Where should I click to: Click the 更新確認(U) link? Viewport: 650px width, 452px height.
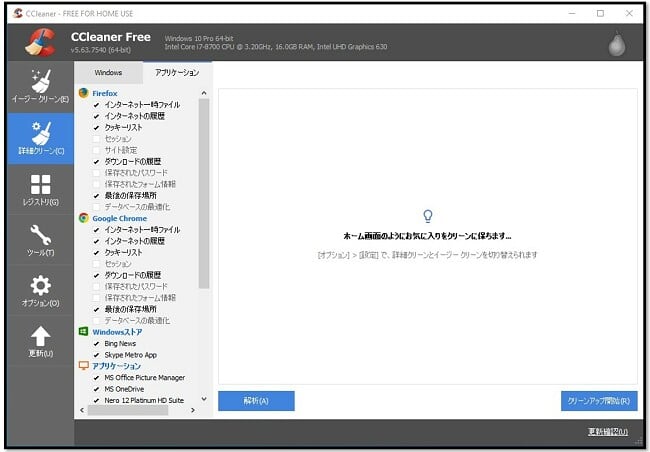[608, 432]
